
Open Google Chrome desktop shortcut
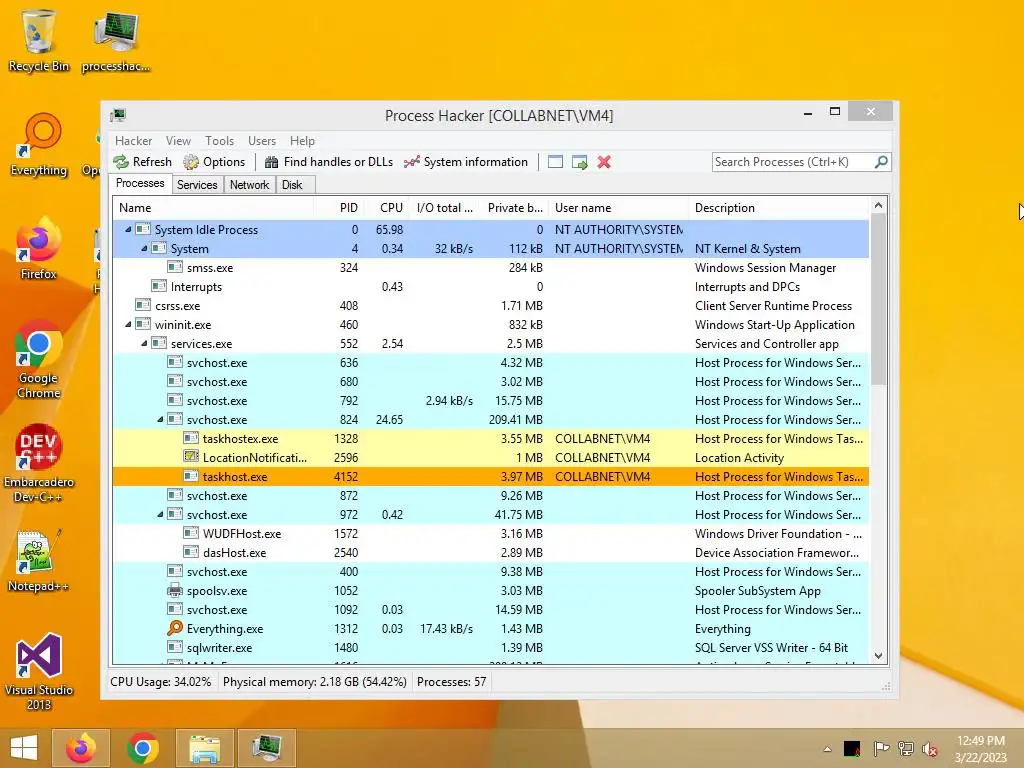pos(39,360)
